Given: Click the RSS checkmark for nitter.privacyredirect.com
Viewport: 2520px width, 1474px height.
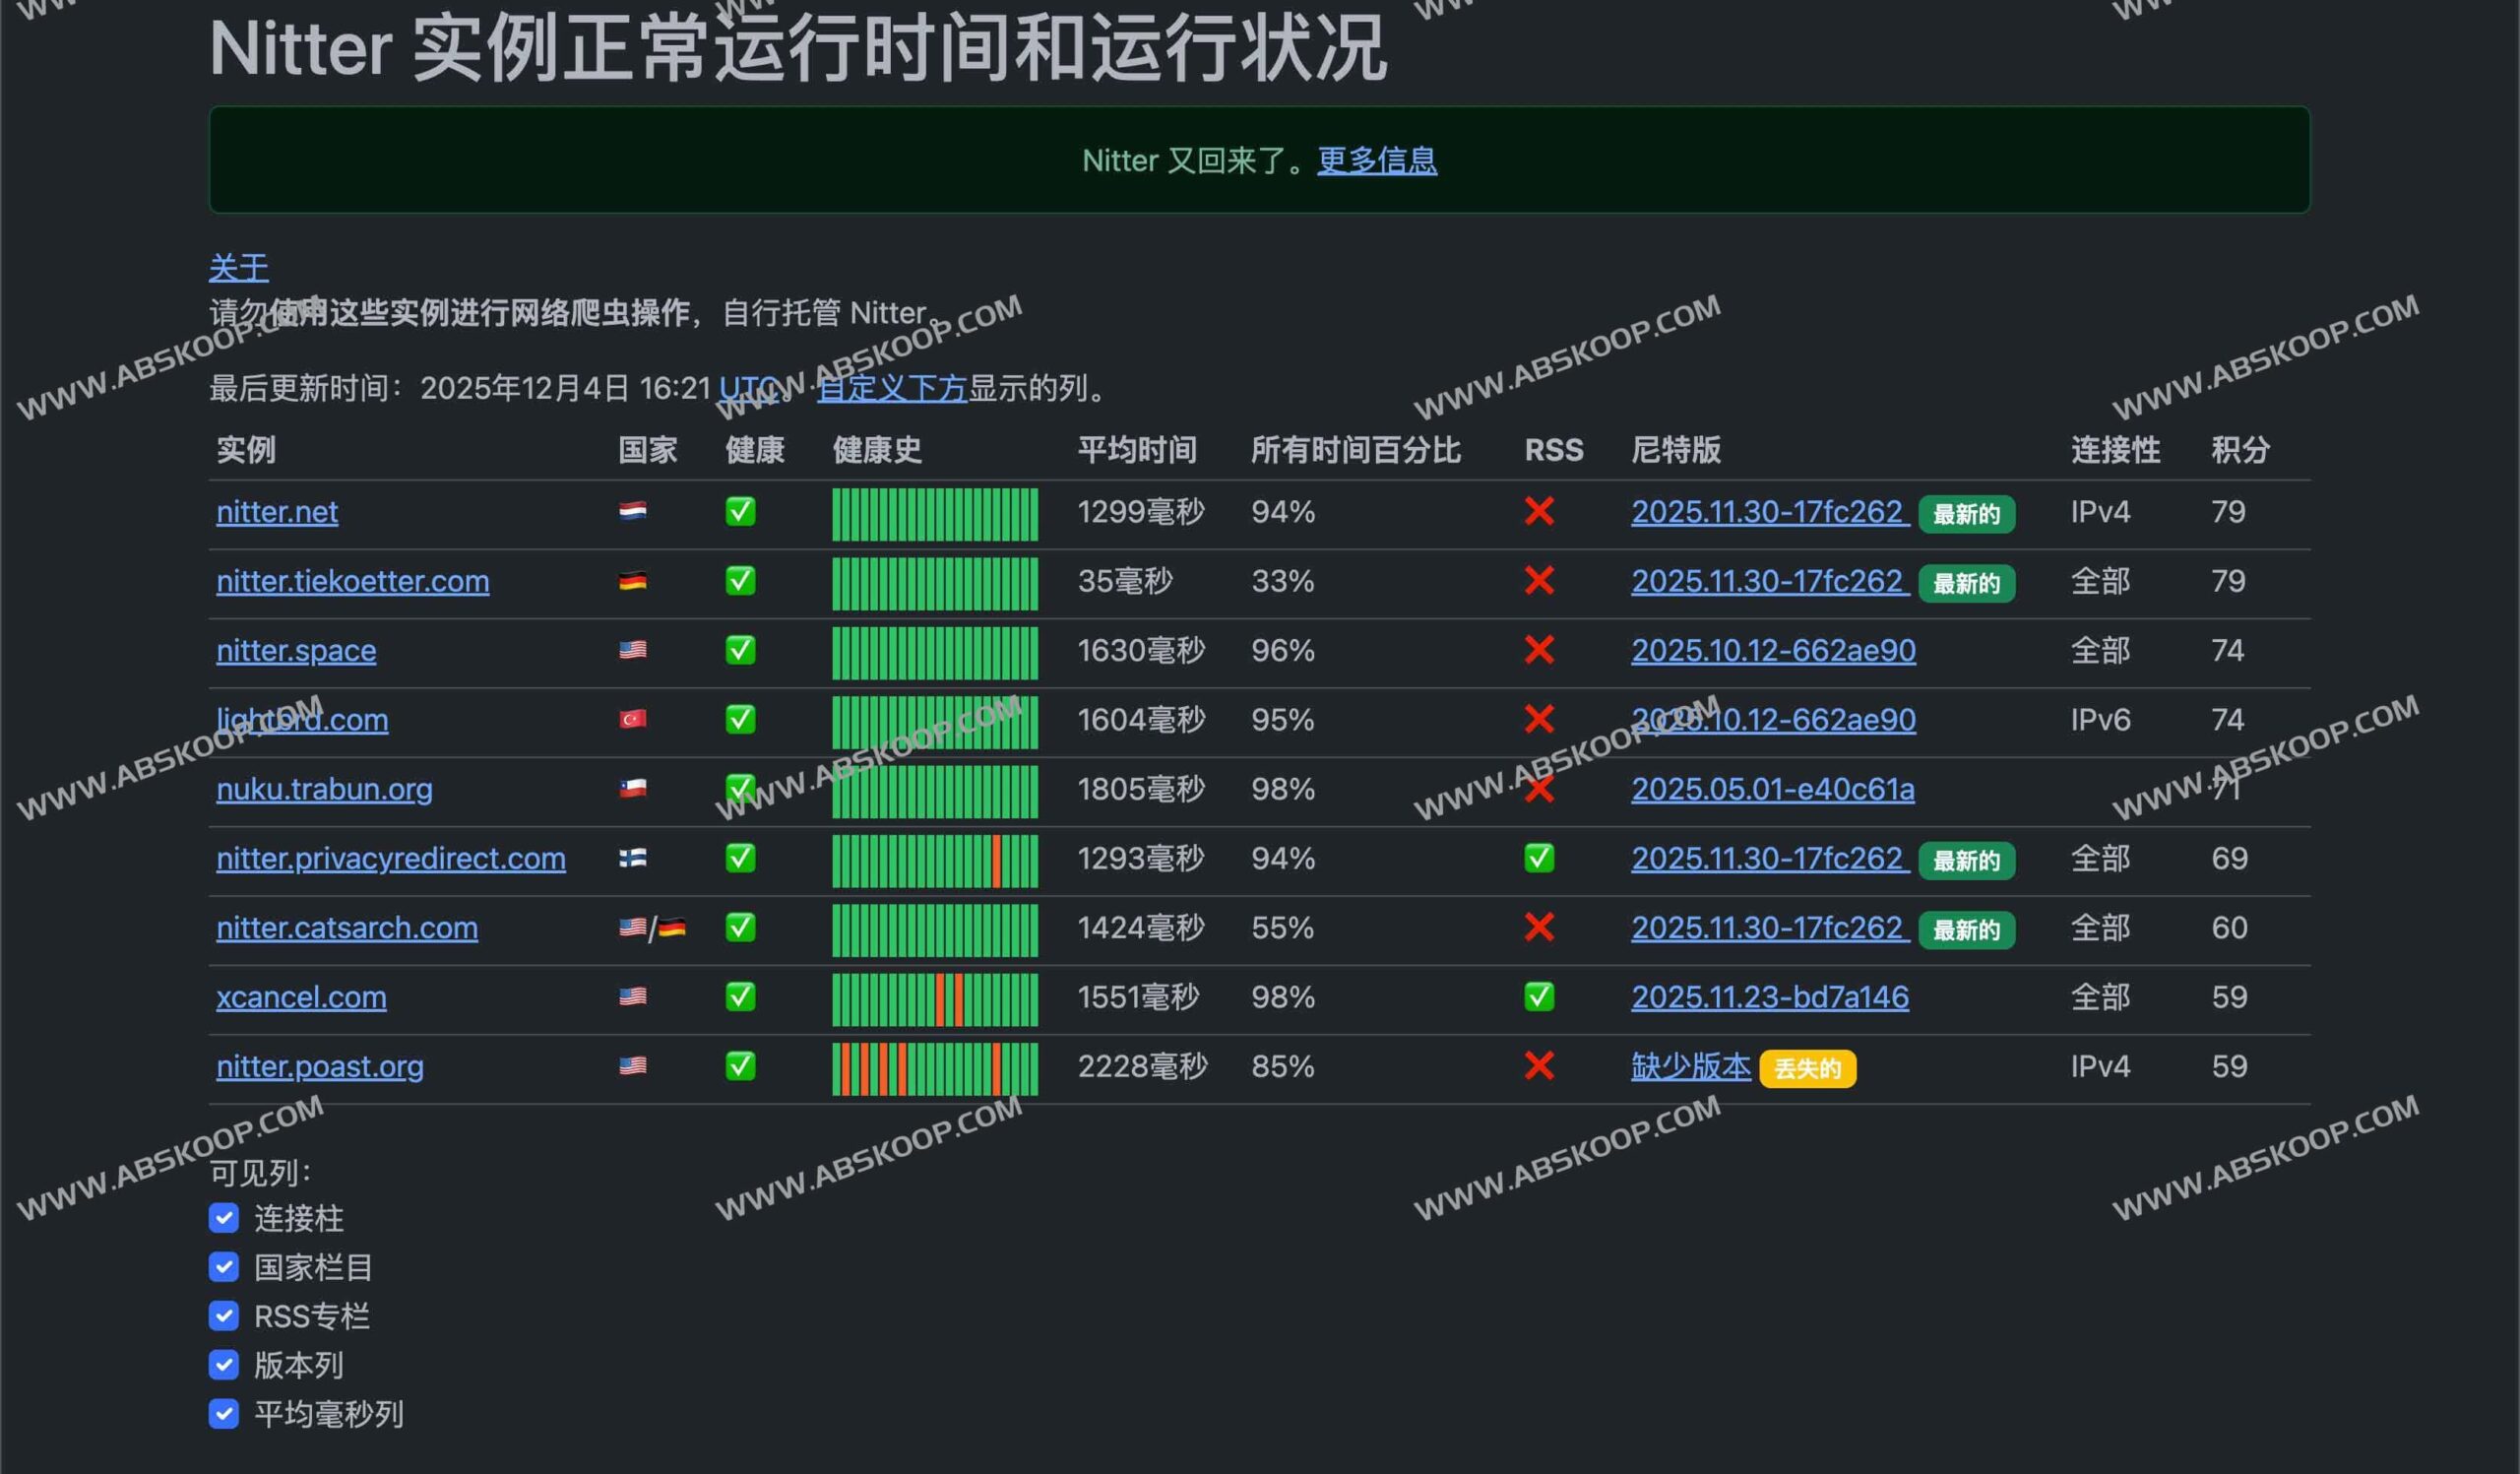Looking at the screenshot, I should [1540, 858].
